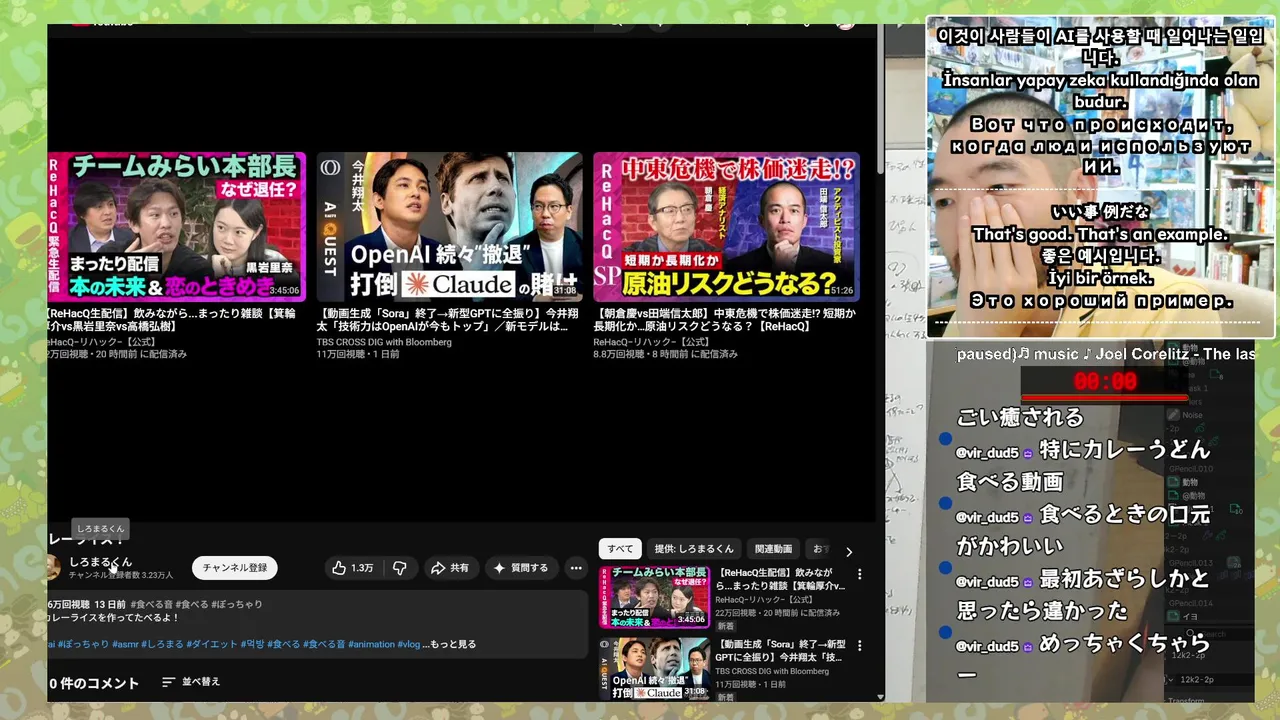This screenshot has height=720, width=1280.
Task: Open options menu for sidebar Sora終了 video
Action: [859, 646]
